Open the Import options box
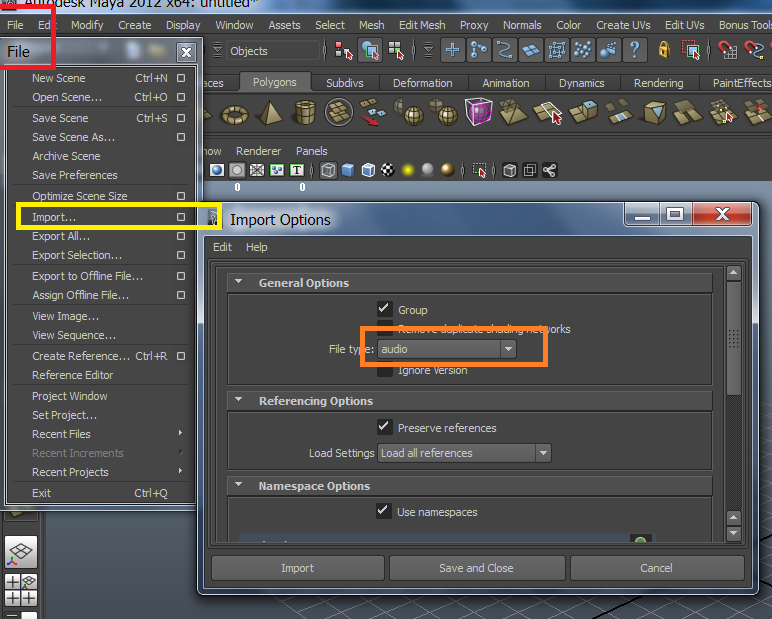This screenshot has height=619, width=772. [181, 217]
